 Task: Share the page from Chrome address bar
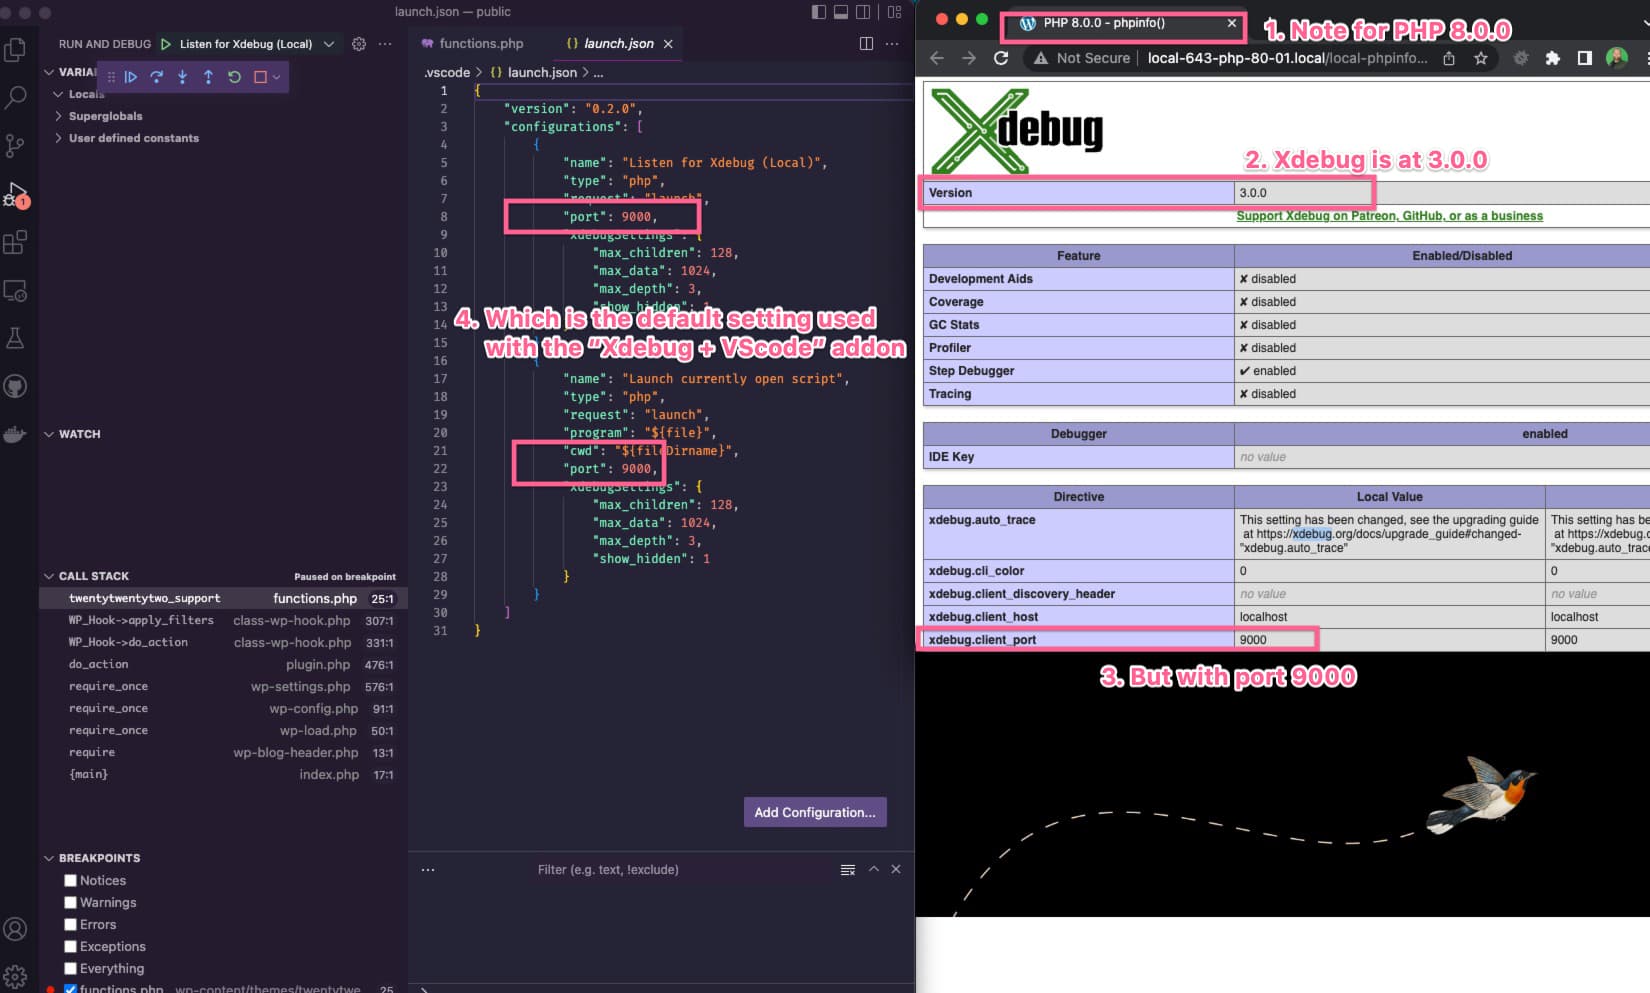click(x=1449, y=58)
